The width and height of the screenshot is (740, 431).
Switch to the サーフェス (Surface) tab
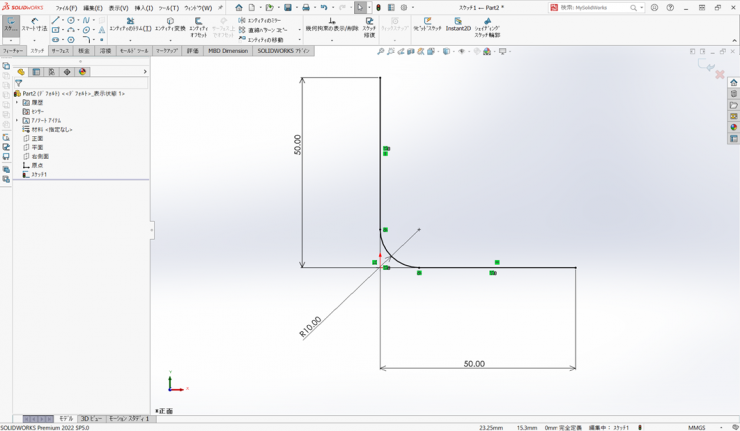60,50
